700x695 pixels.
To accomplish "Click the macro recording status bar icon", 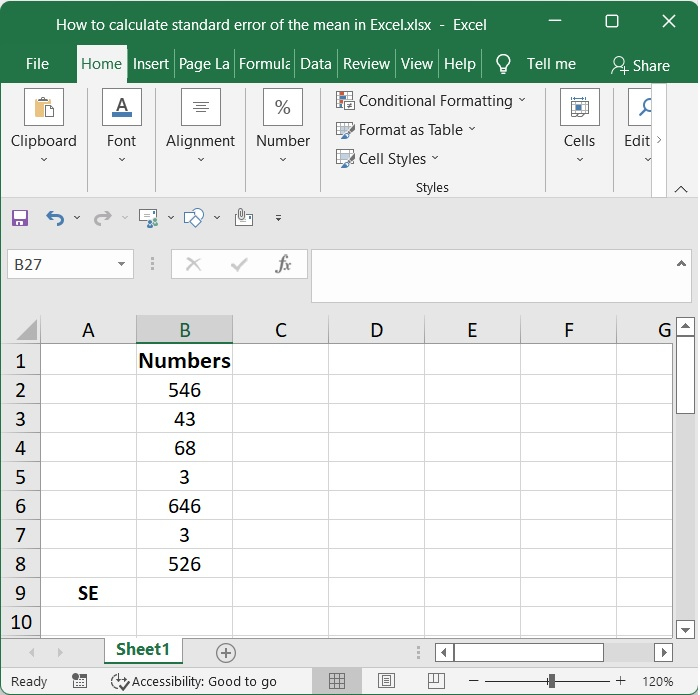I will point(80,681).
